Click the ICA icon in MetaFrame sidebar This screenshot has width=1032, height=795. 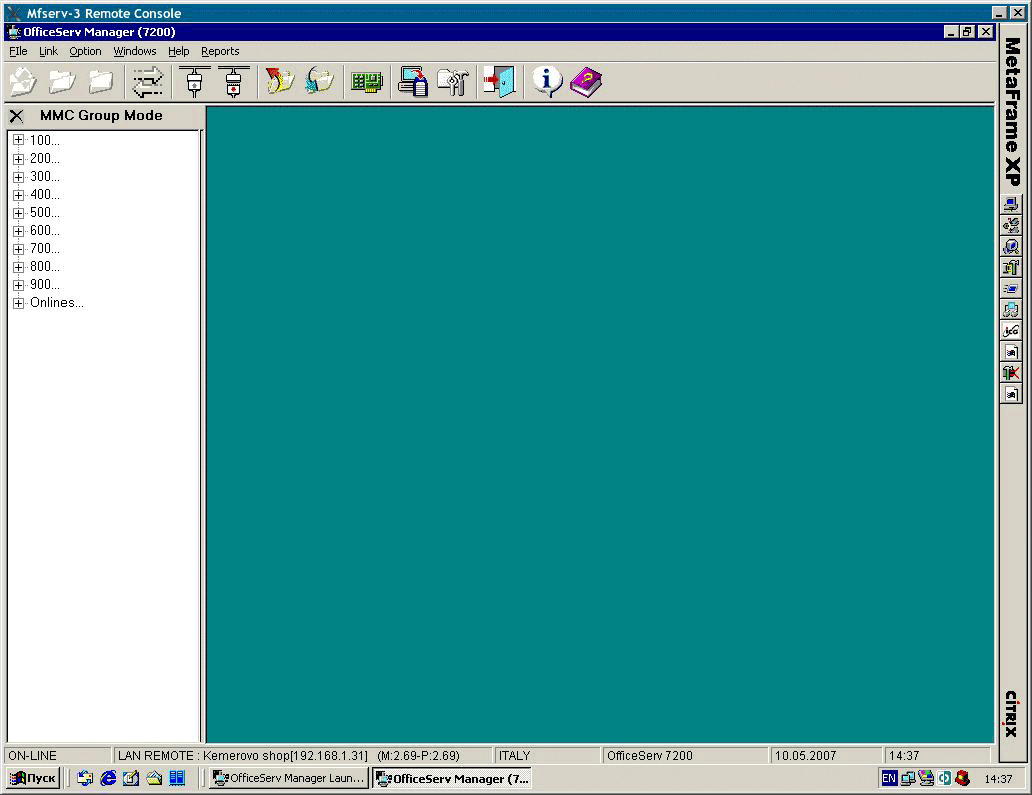tap(1012, 330)
